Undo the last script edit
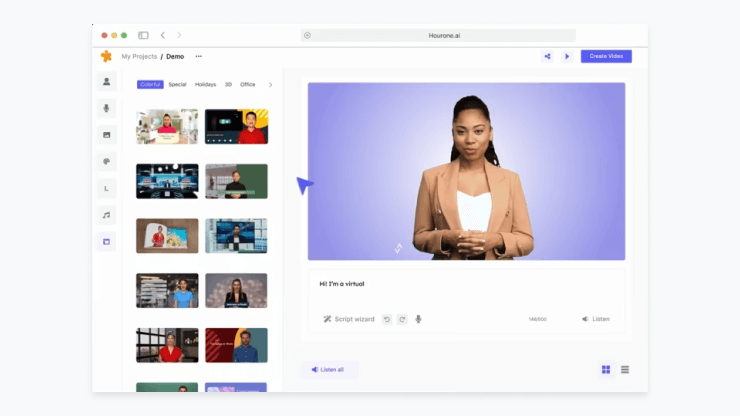Image resolution: width=740 pixels, height=416 pixels. 387,320
